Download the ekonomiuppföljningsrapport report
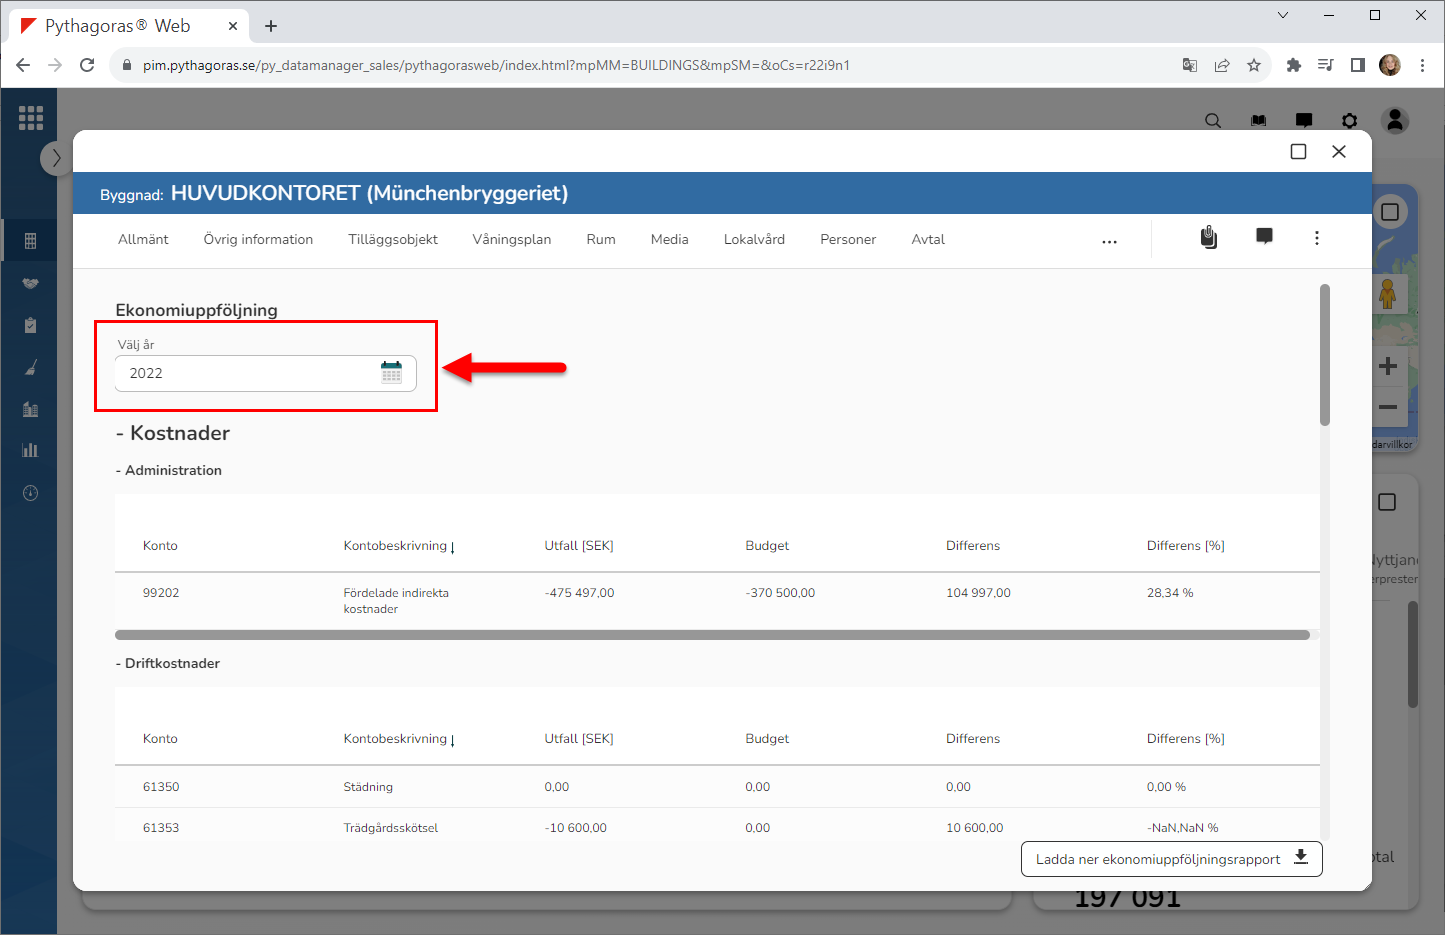The height and width of the screenshot is (935, 1445). tap(1171, 859)
